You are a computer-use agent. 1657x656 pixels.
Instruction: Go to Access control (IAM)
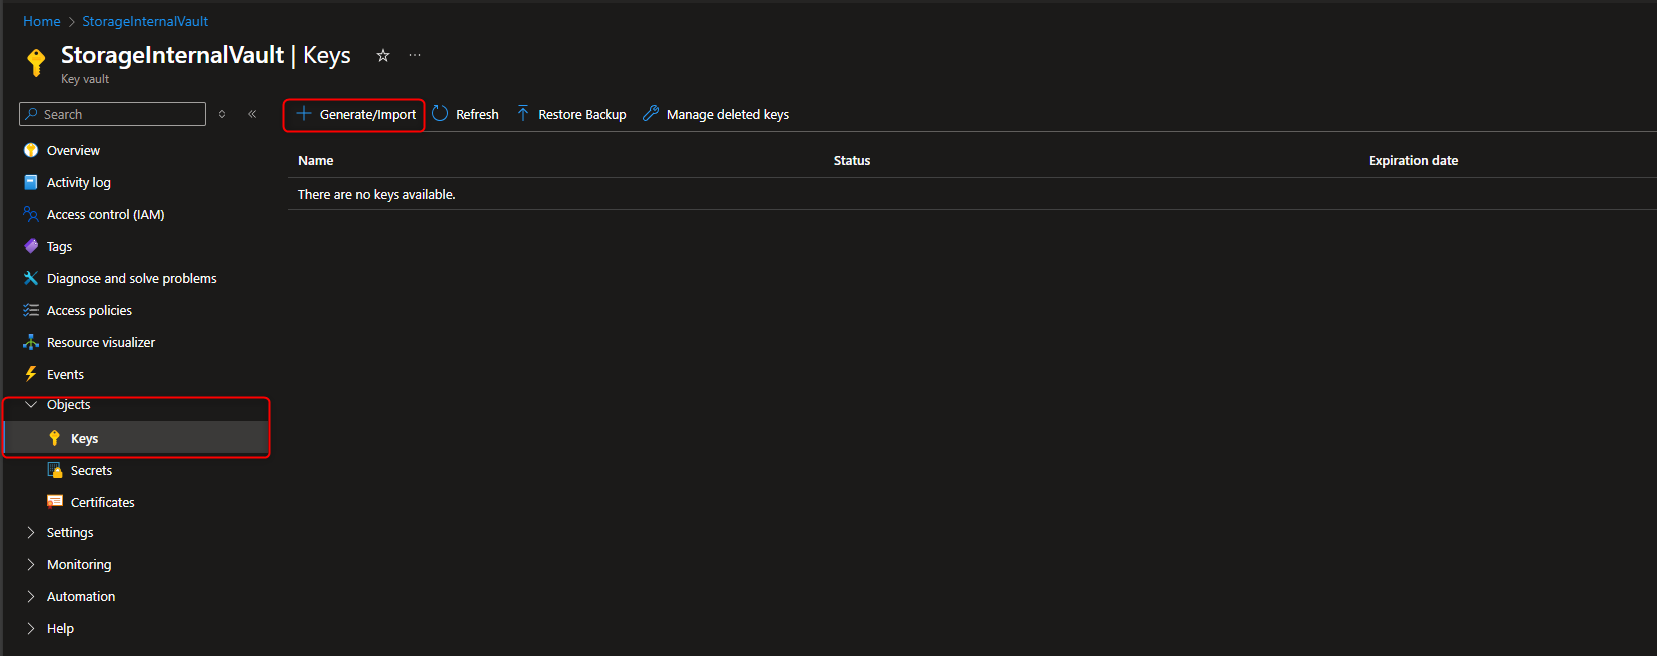[106, 214]
